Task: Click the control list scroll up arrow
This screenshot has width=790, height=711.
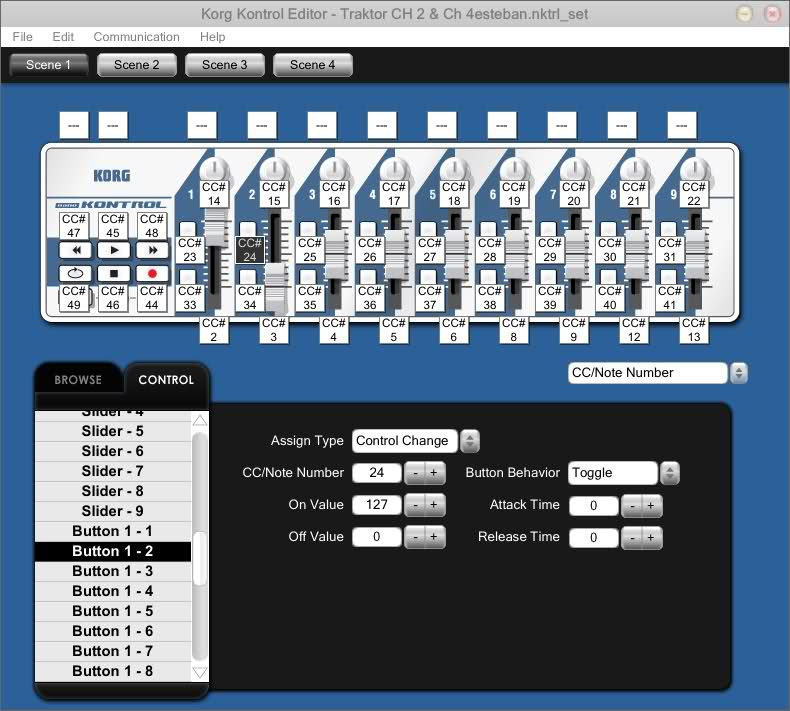Action: point(200,421)
